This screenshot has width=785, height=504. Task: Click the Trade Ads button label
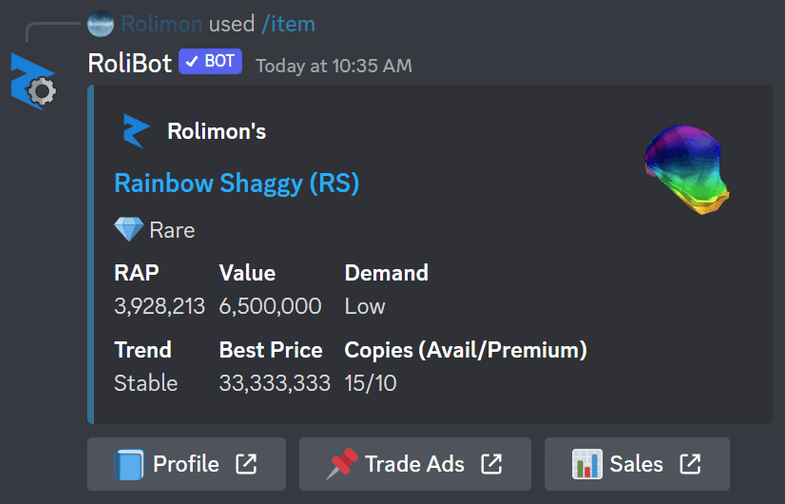(x=415, y=464)
